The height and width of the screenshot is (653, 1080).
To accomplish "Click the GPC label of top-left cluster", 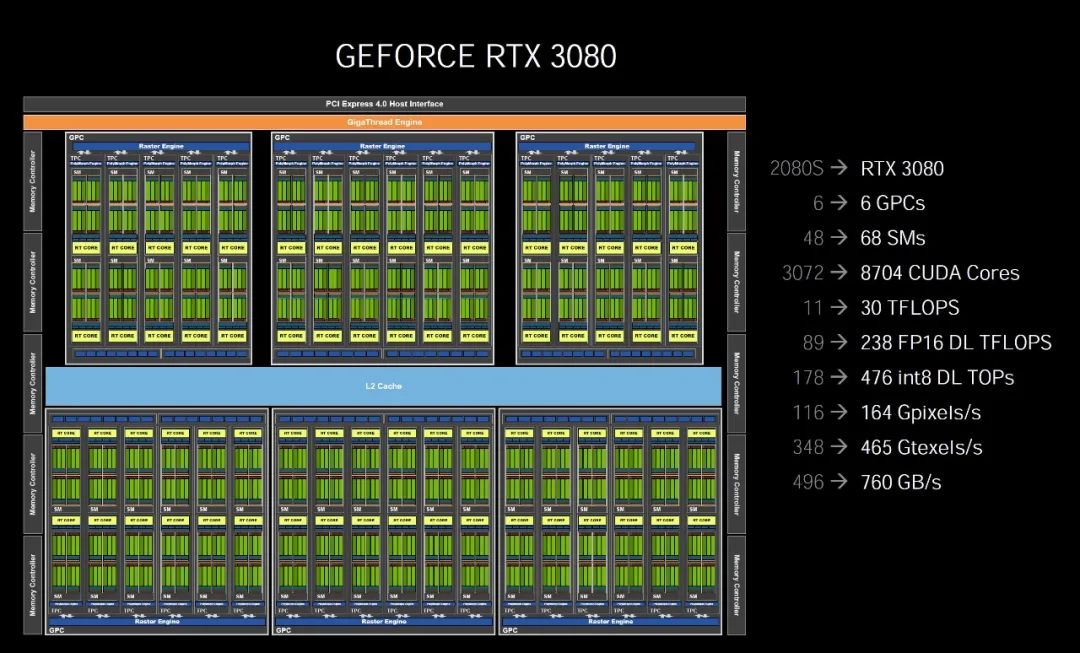I will [x=76, y=138].
